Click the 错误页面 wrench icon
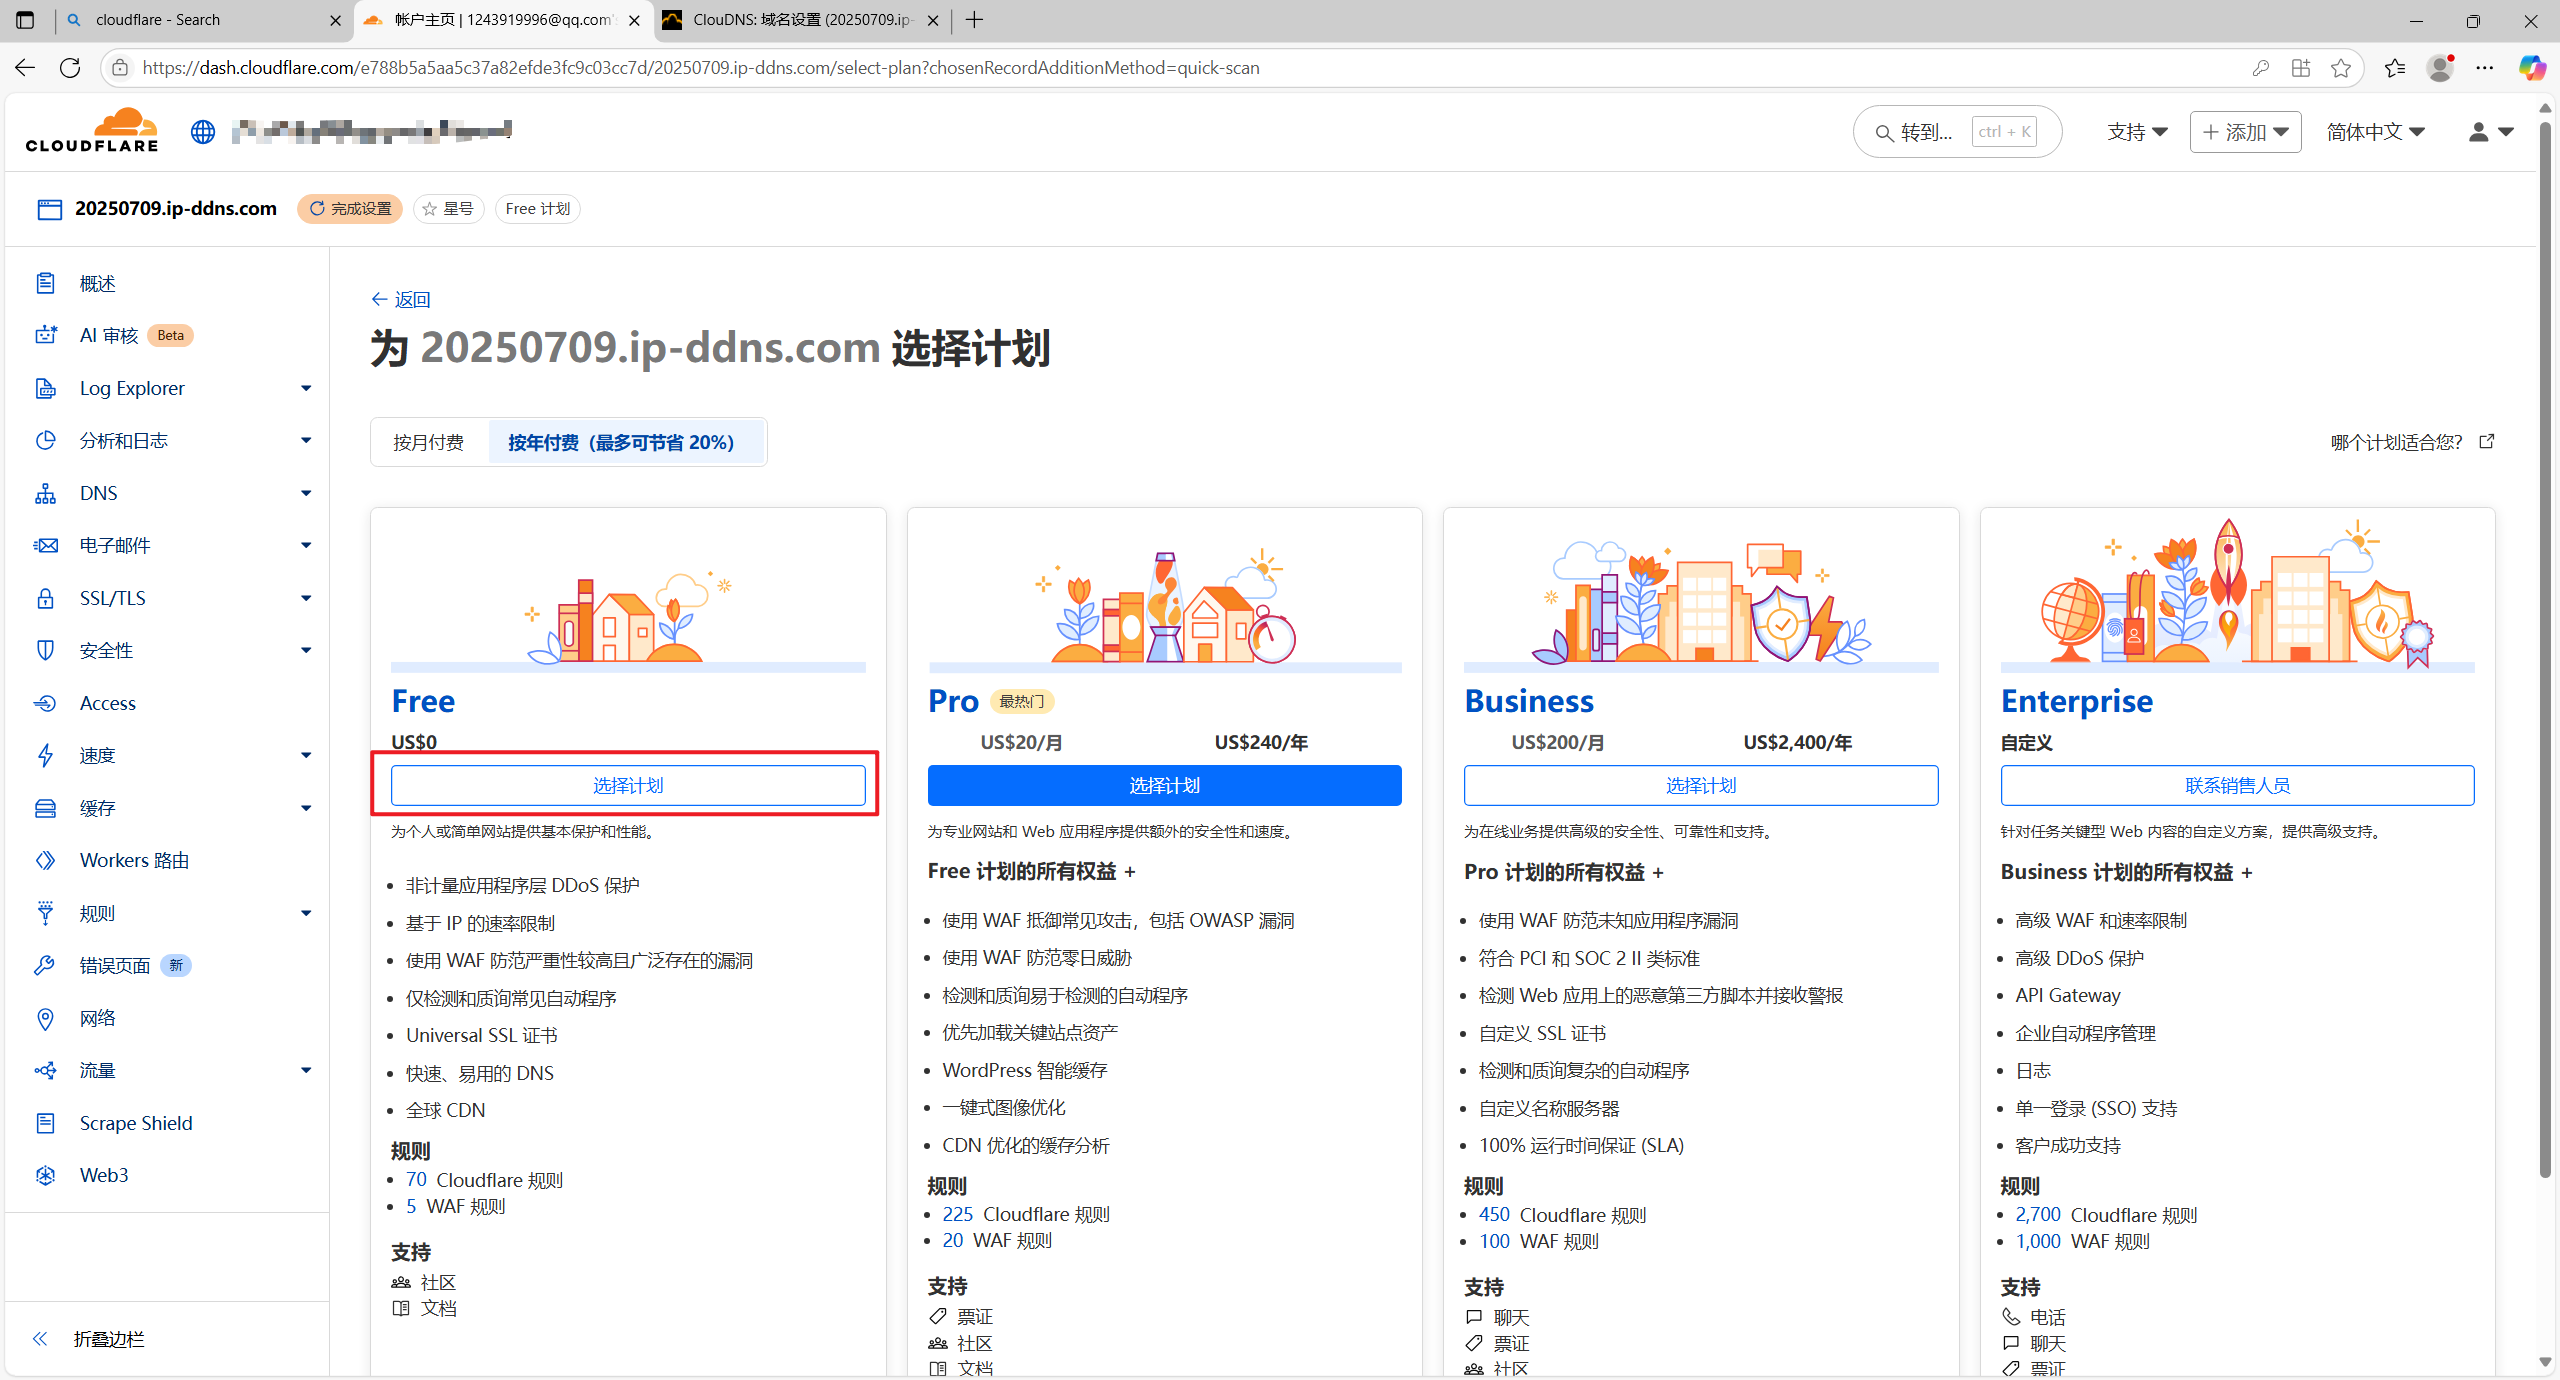Viewport: 2560px width, 1380px height. click(x=45, y=965)
